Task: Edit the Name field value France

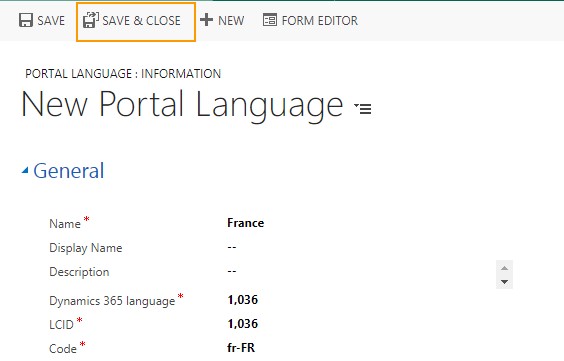Action: (x=246, y=223)
